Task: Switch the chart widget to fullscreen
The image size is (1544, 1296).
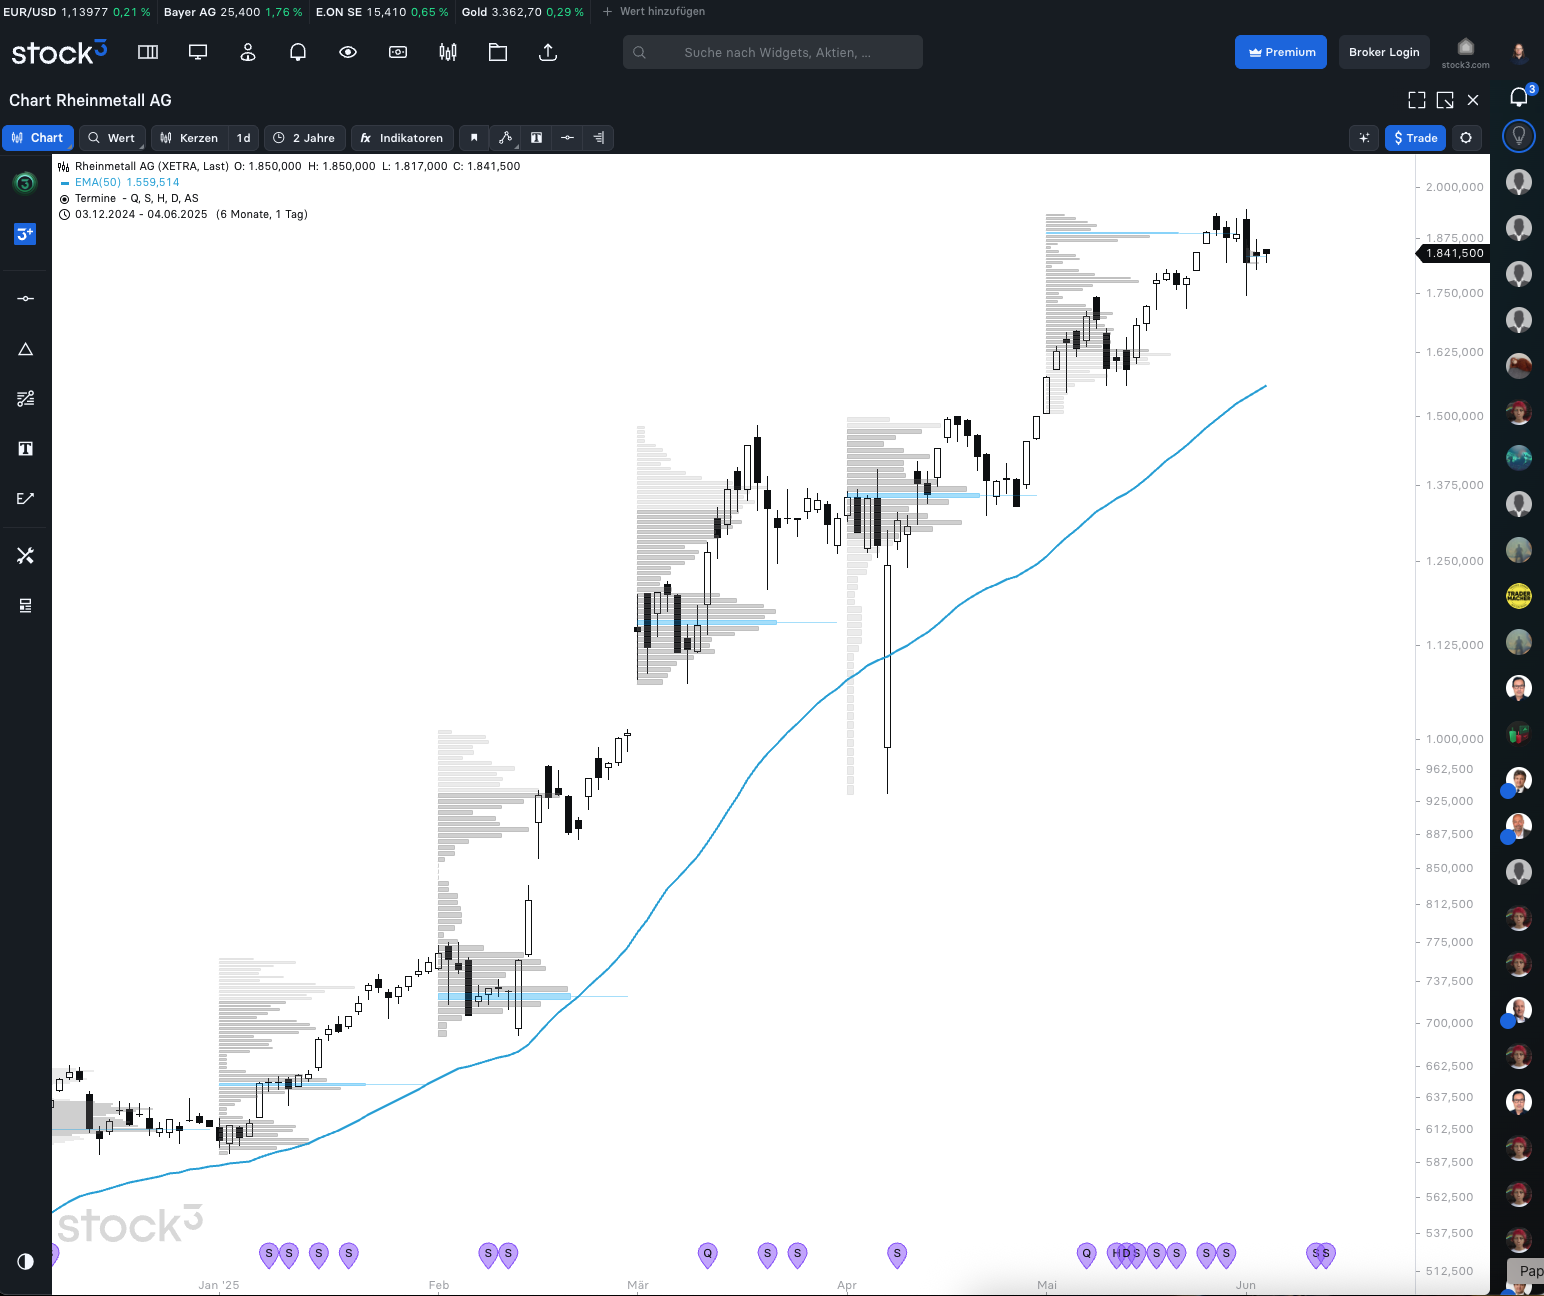Action: click(x=1417, y=100)
